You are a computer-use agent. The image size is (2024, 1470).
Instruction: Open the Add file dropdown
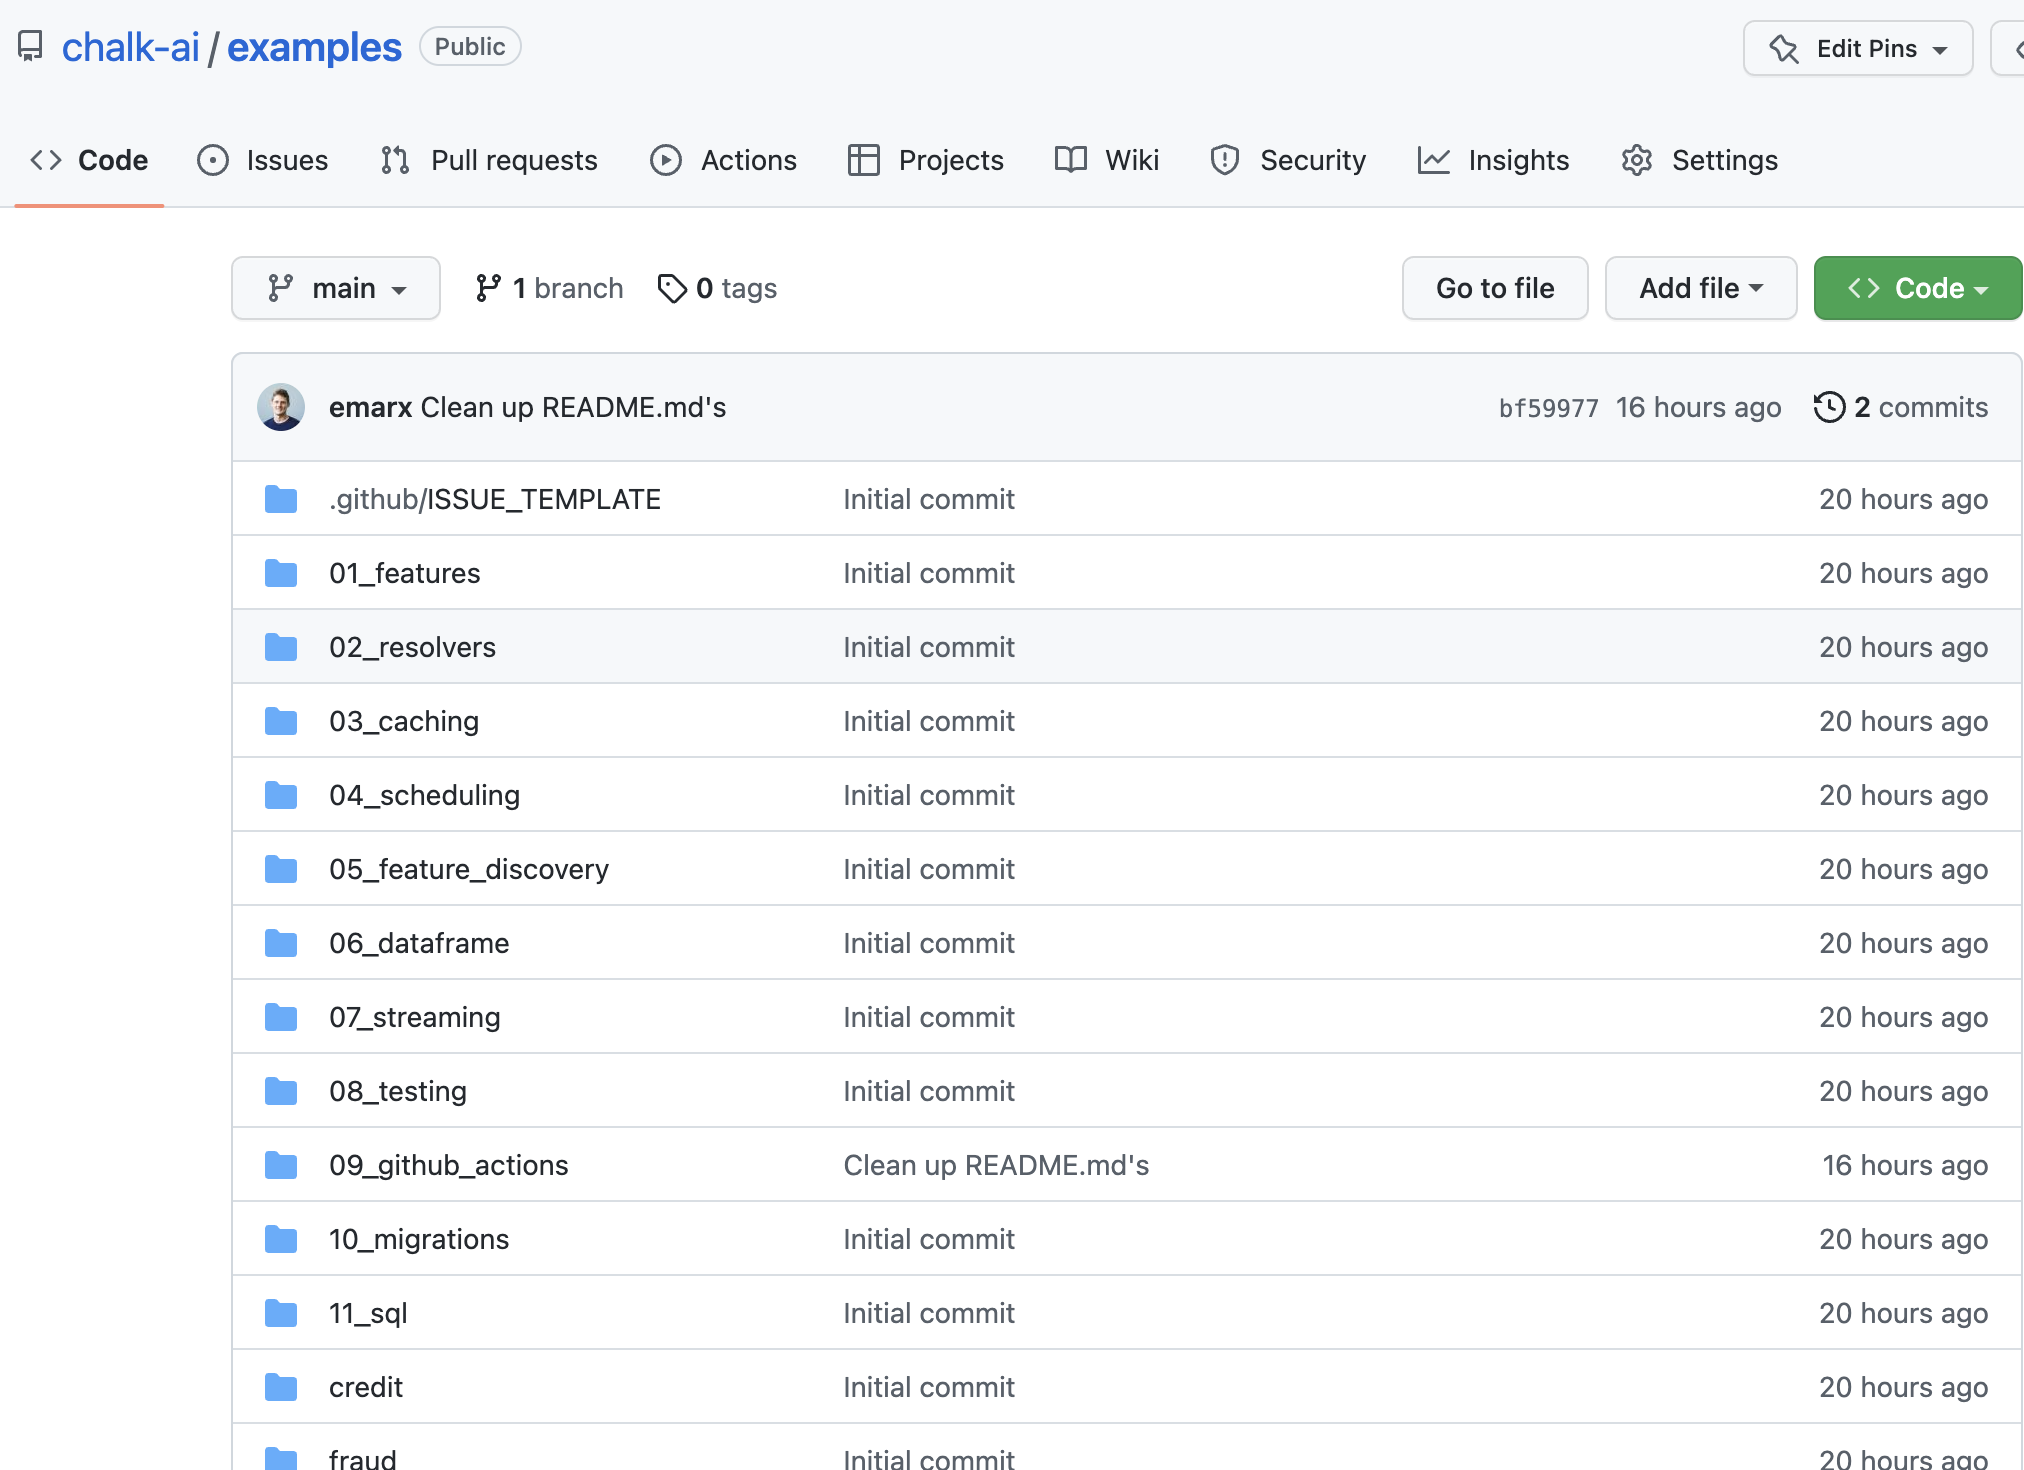click(1700, 288)
